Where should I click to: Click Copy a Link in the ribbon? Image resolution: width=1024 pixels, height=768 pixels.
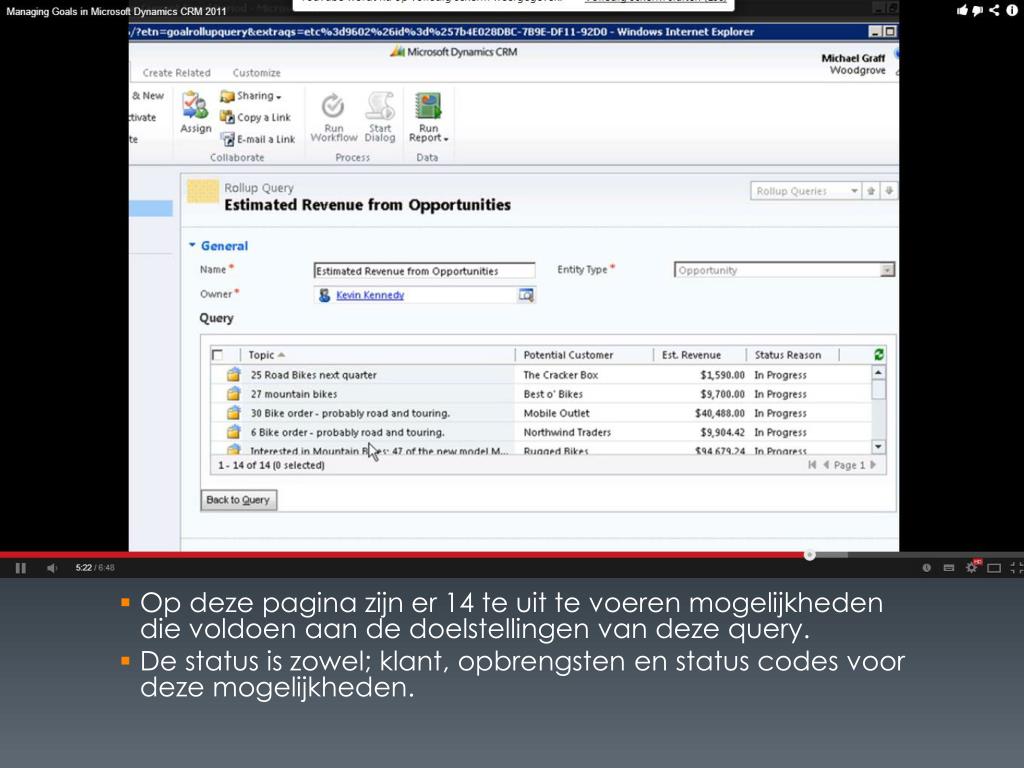pos(255,118)
